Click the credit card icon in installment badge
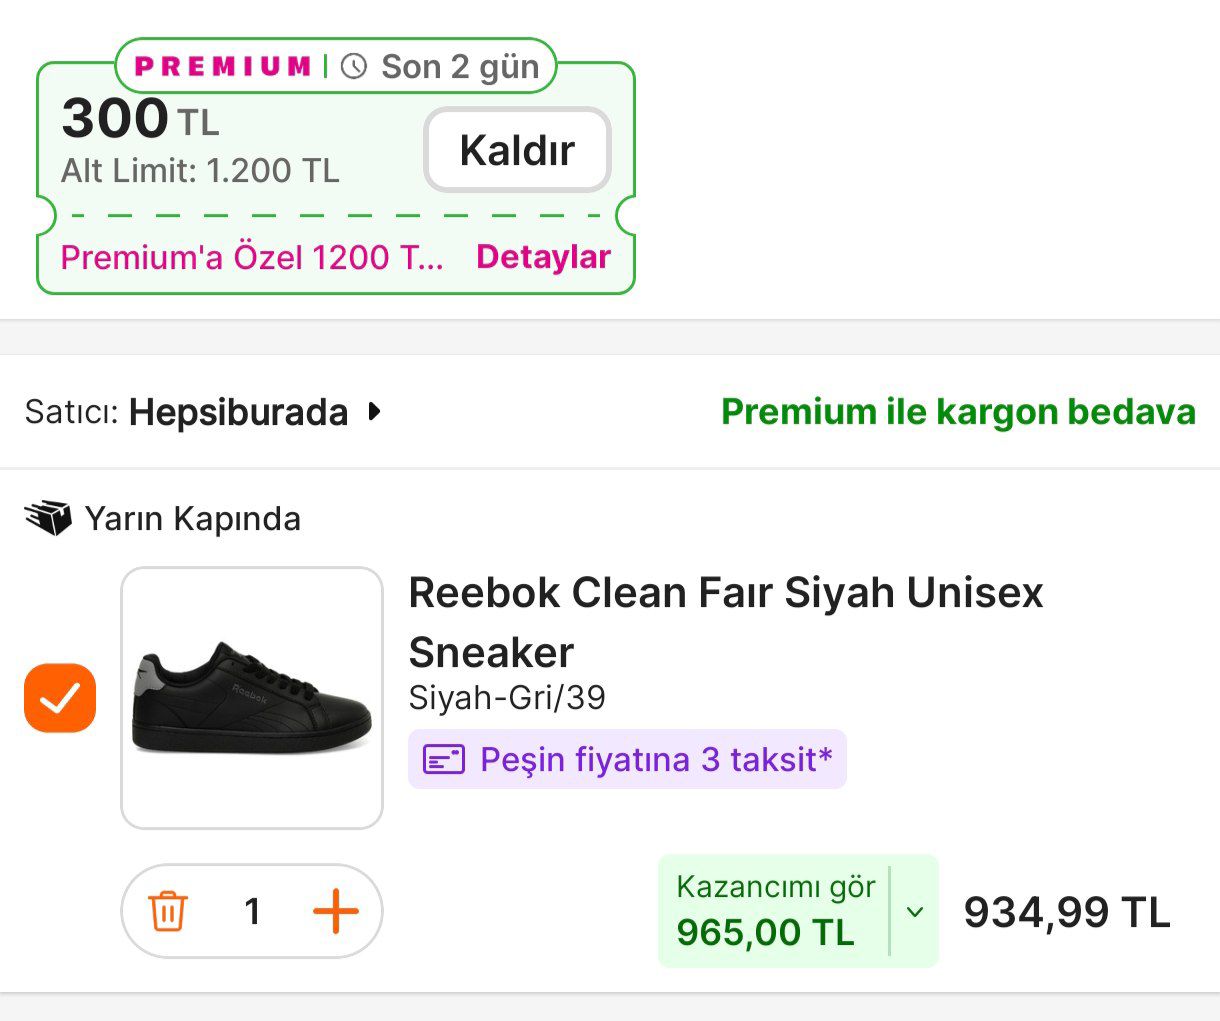 click(444, 760)
